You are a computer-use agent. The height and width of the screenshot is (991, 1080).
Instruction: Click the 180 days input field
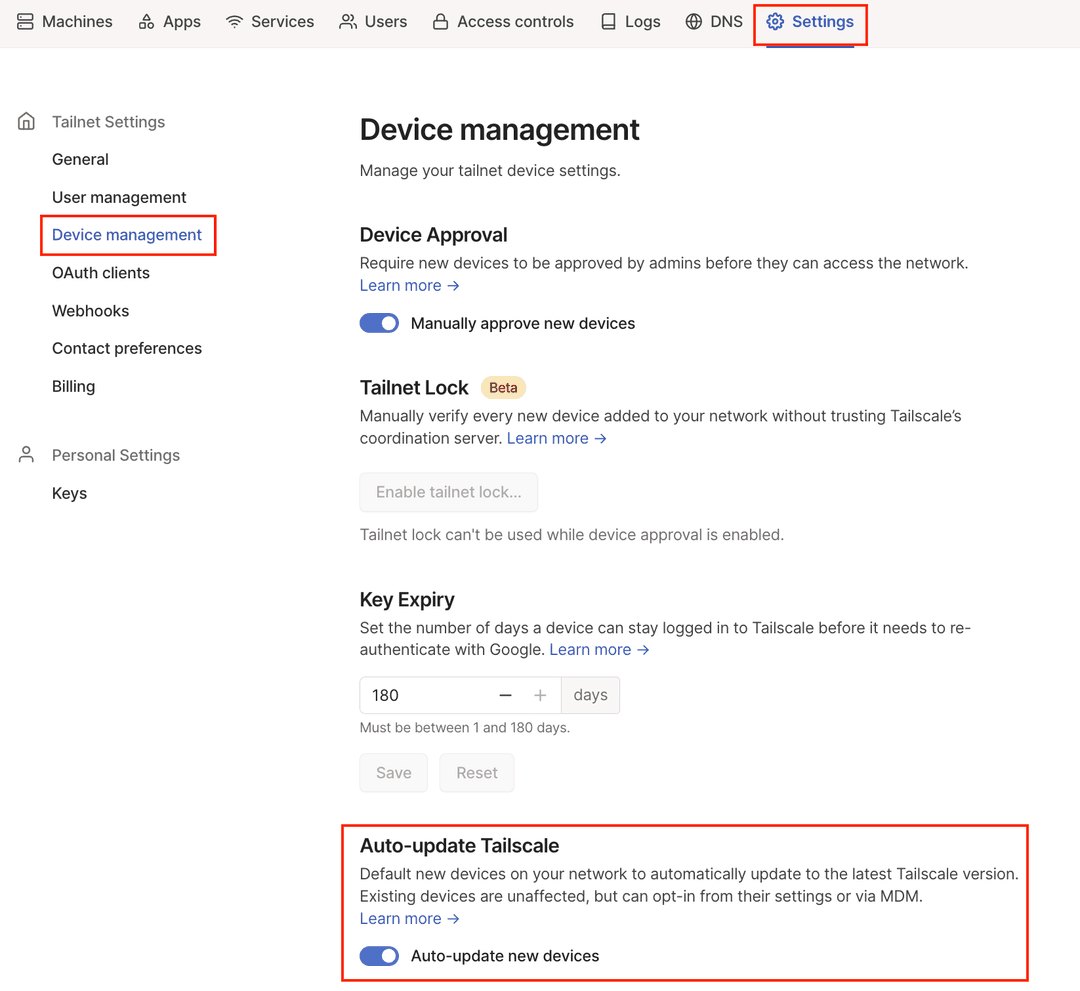click(420, 694)
